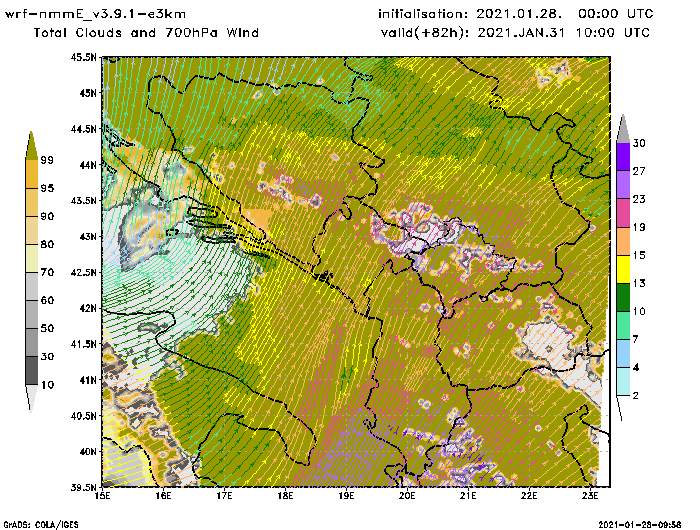Click the 17E longitude axis label
This screenshot has width=700, height=530.
coord(224,496)
